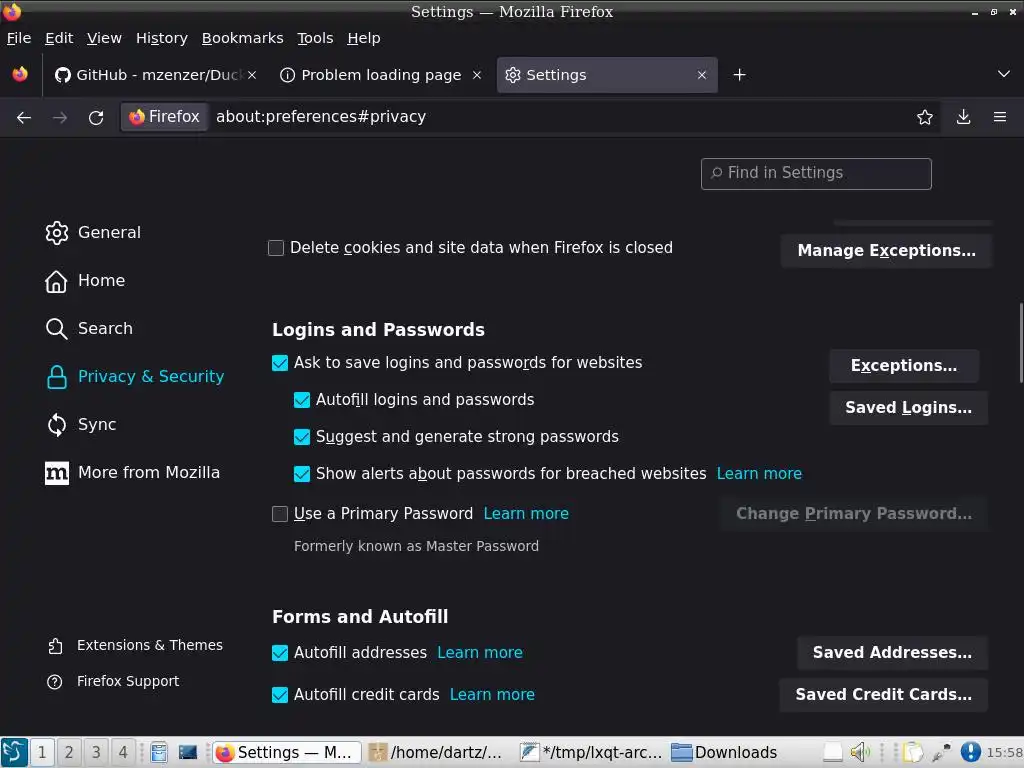Open the LXQt start menu icon
Image resolution: width=1024 pixels, height=768 pixels.
[x=14, y=752]
